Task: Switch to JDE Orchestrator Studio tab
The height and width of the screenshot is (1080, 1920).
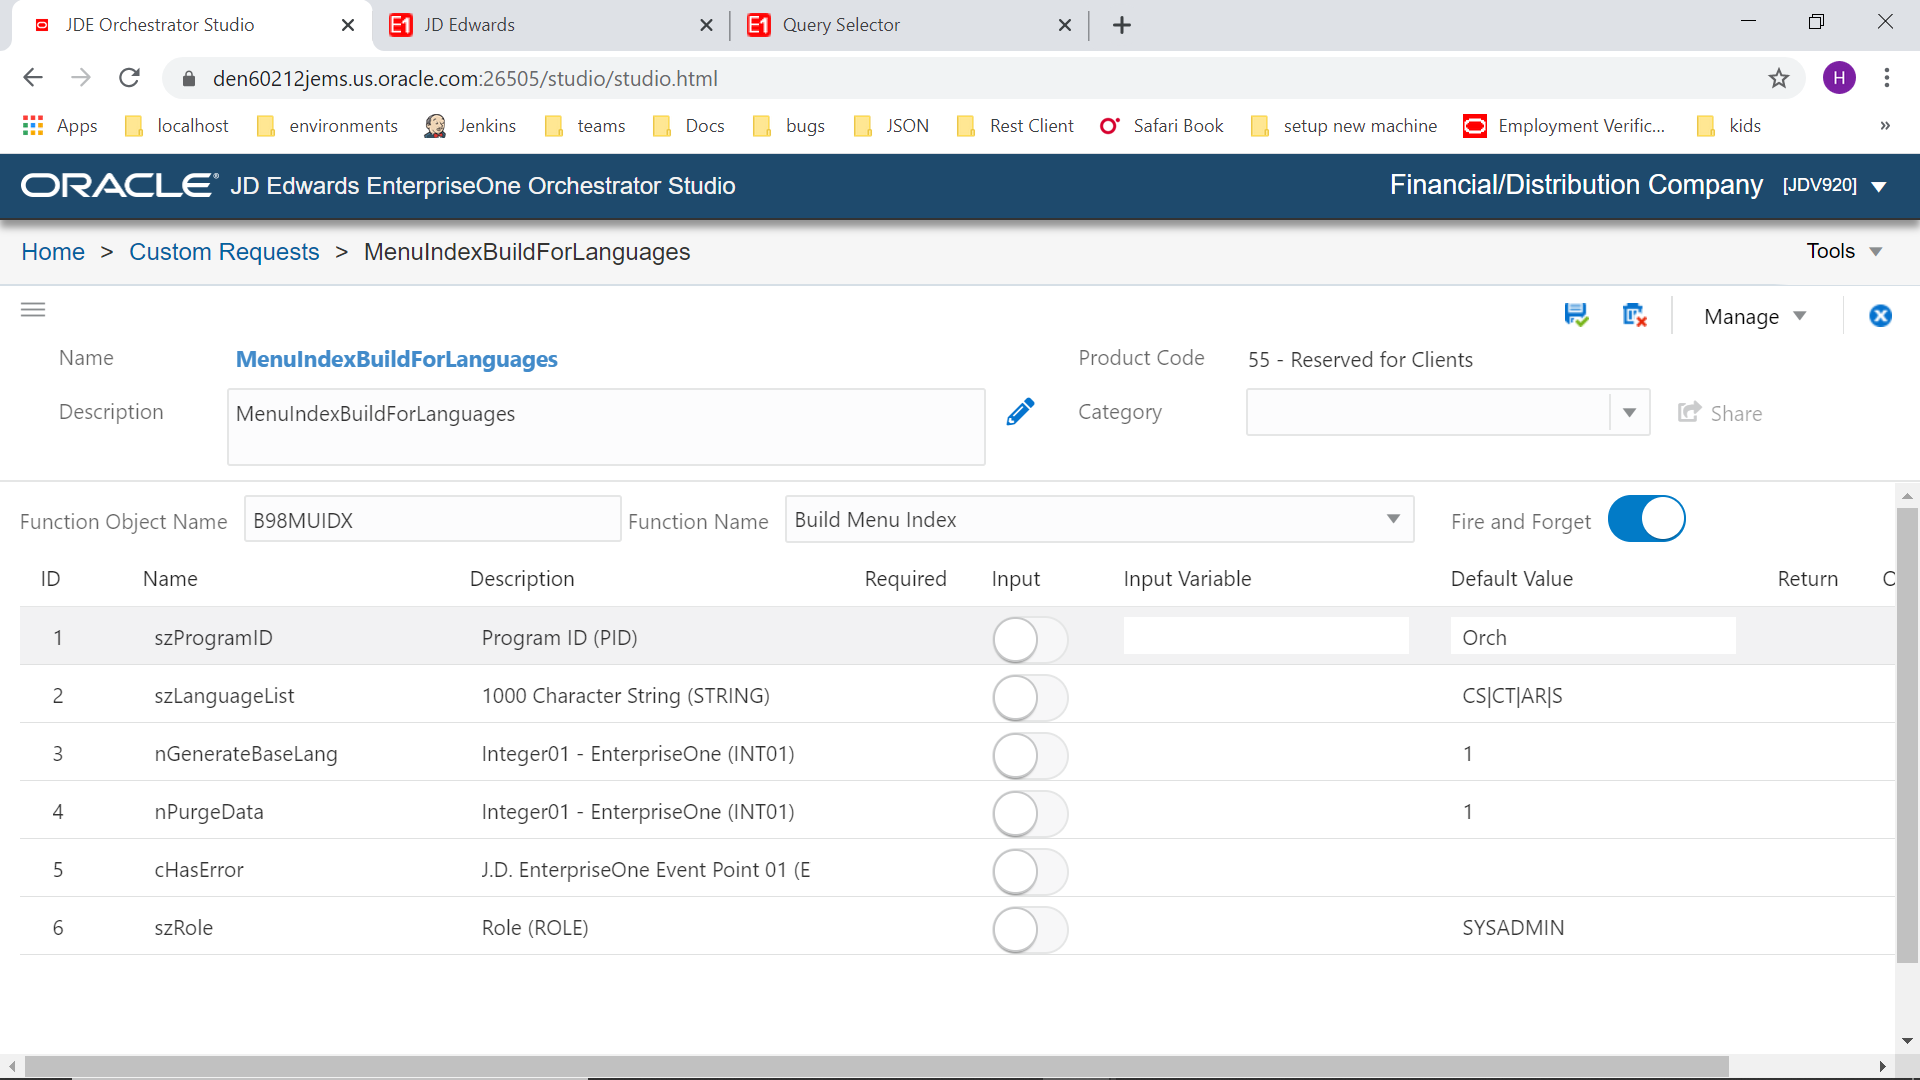Action: click(192, 25)
